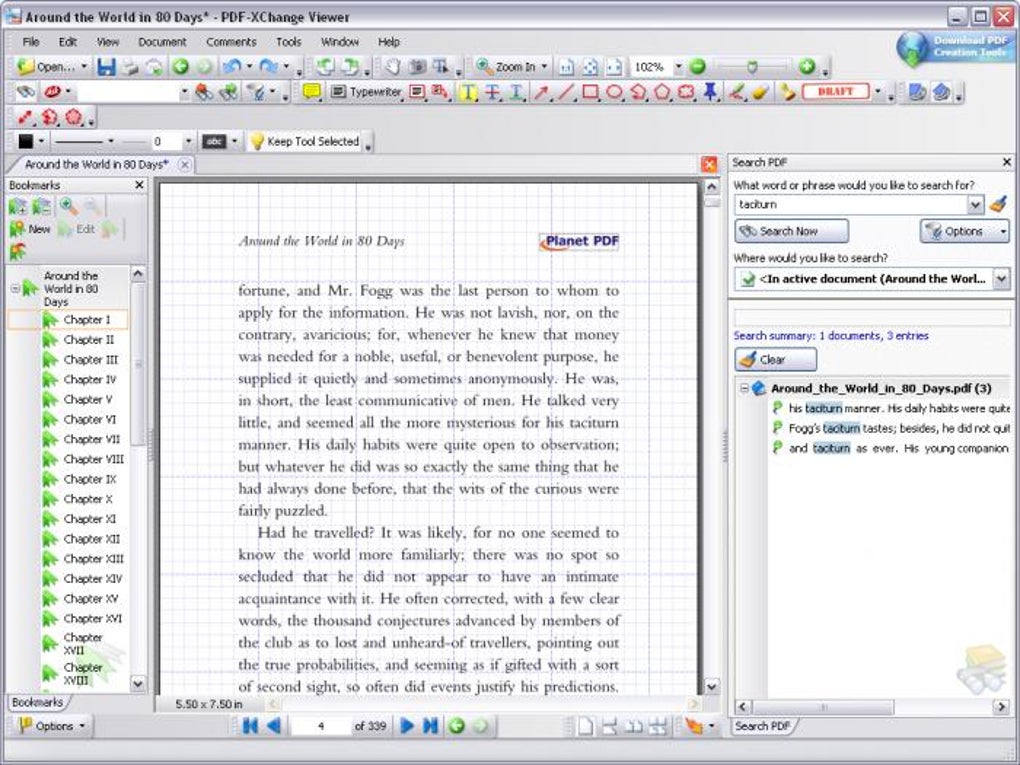Select the Typewriter tool
Image resolution: width=1020 pixels, height=765 pixels.
click(366, 92)
